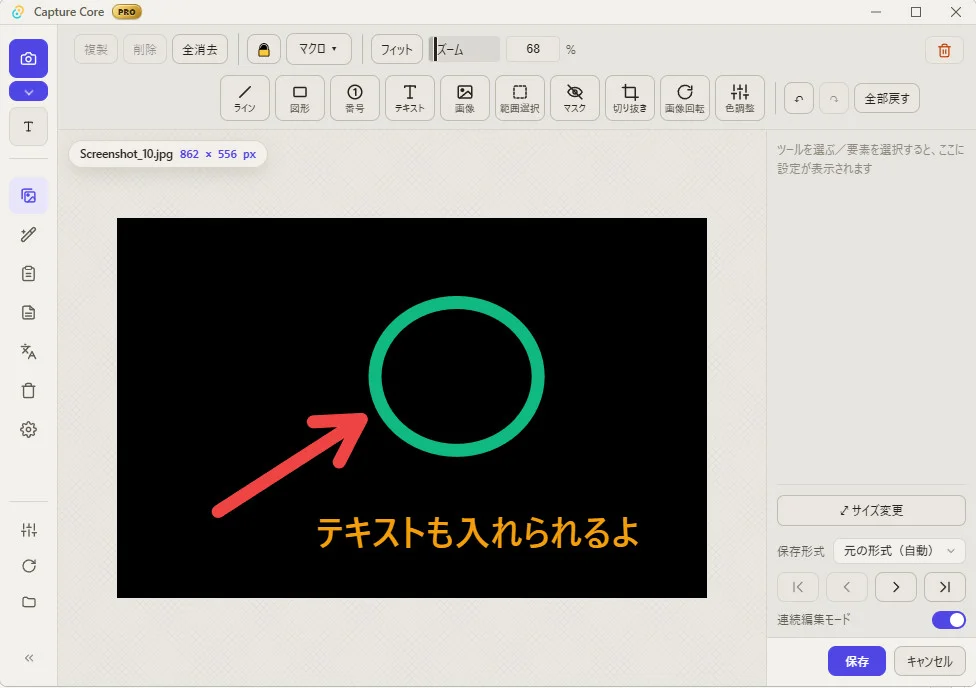Open the 色調整 color adjustment tool
This screenshot has width=976, height=688.
(739, 98)
